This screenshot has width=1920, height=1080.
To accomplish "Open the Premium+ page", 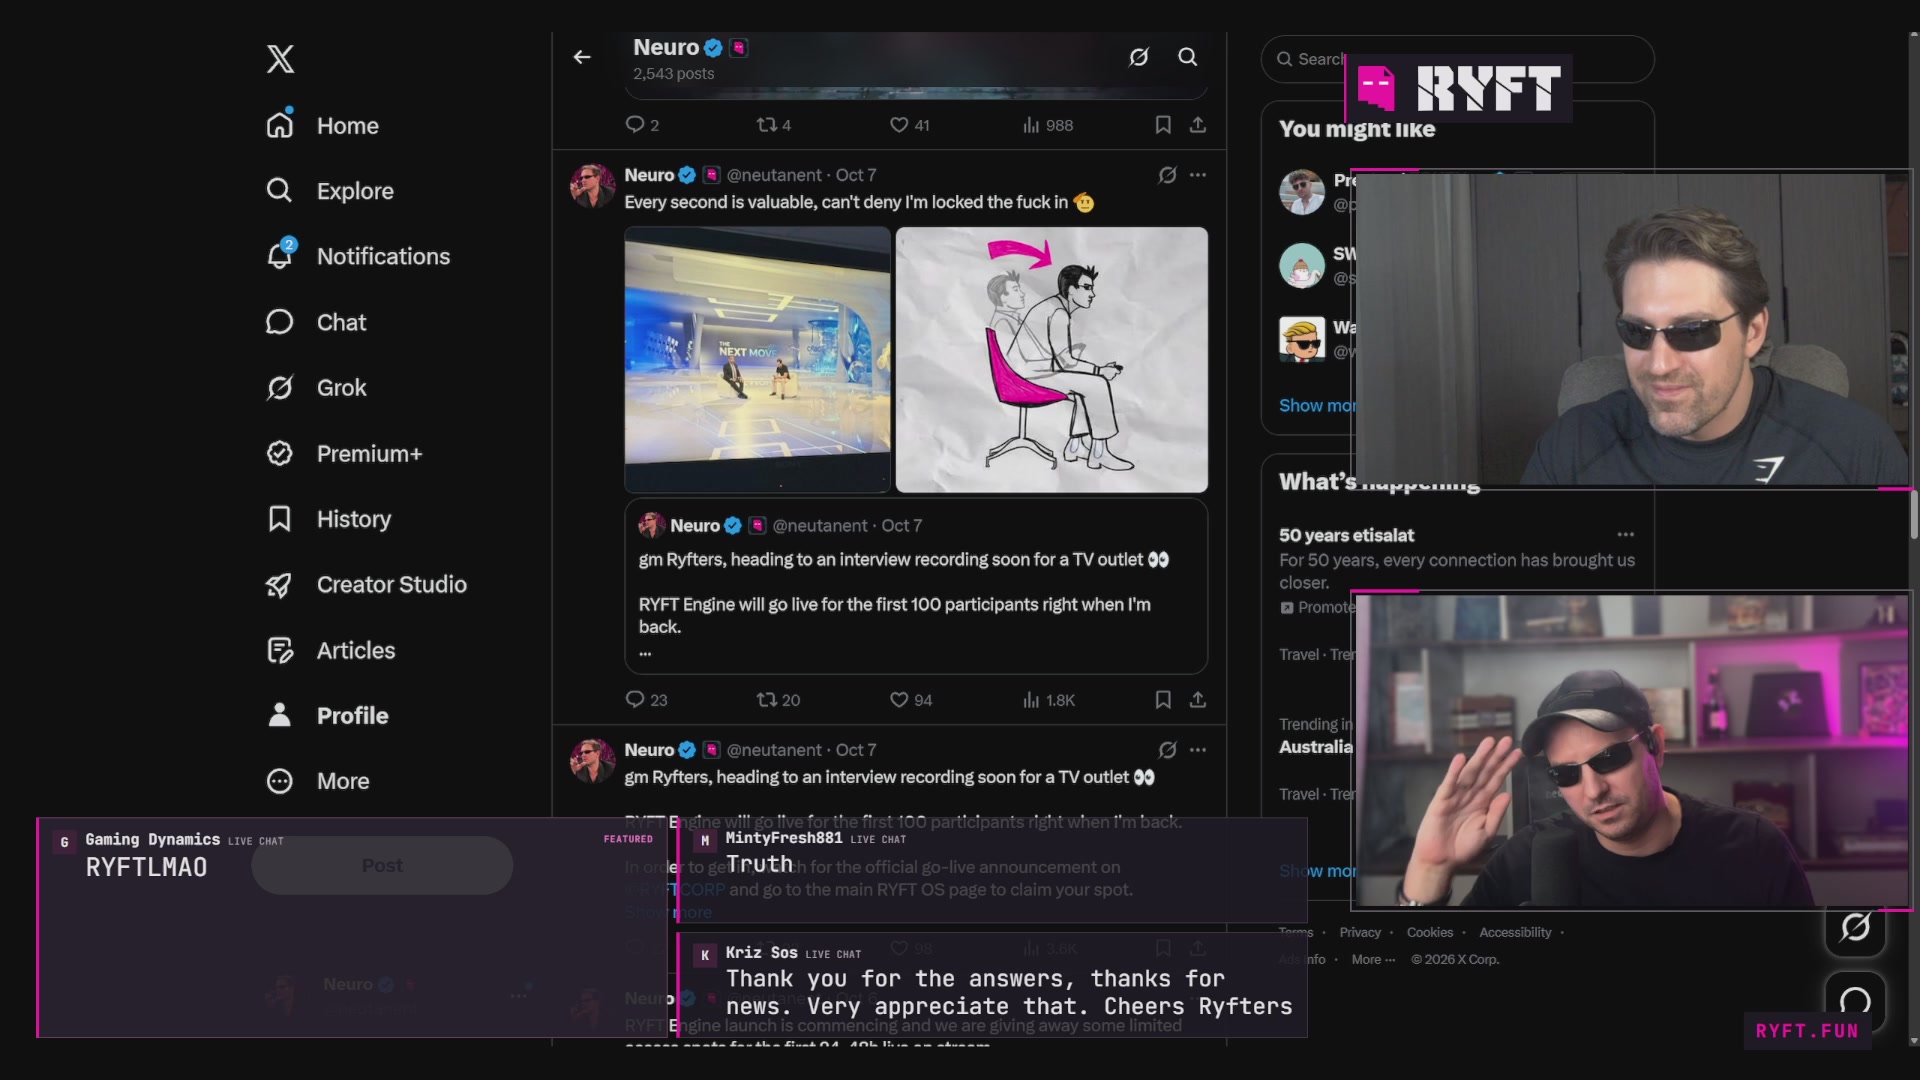I will point(344,453).
